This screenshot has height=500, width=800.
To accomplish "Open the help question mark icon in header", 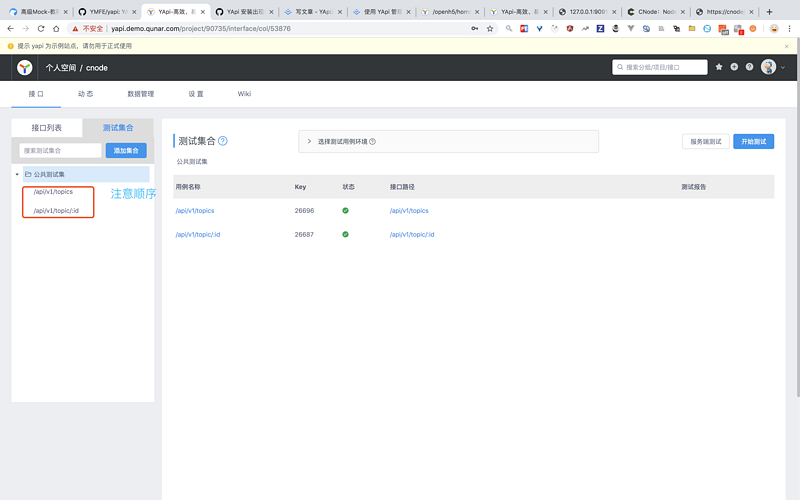I will coord(749,67).
